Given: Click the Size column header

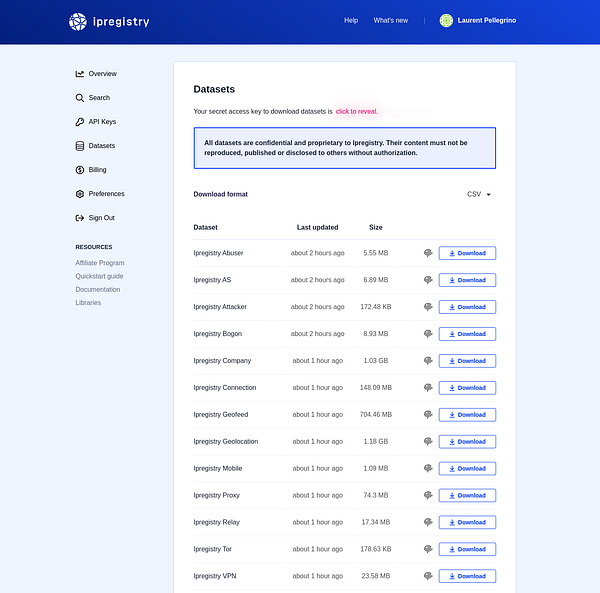Looking at the screenshot, I should 376,227.
